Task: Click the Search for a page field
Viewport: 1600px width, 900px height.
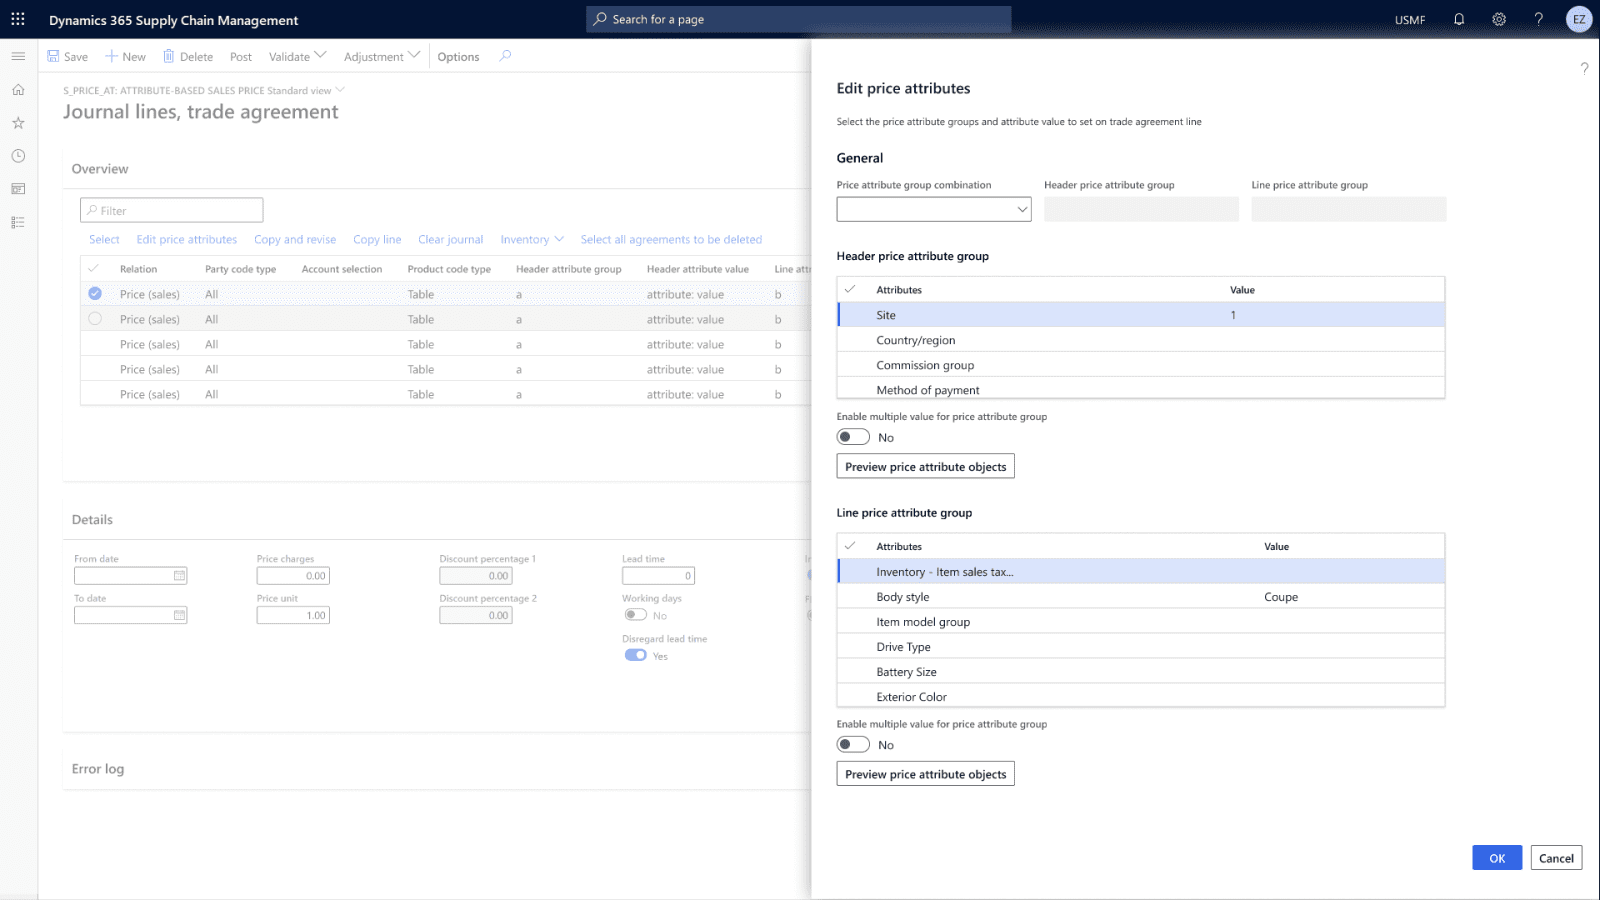Action: 798,19
